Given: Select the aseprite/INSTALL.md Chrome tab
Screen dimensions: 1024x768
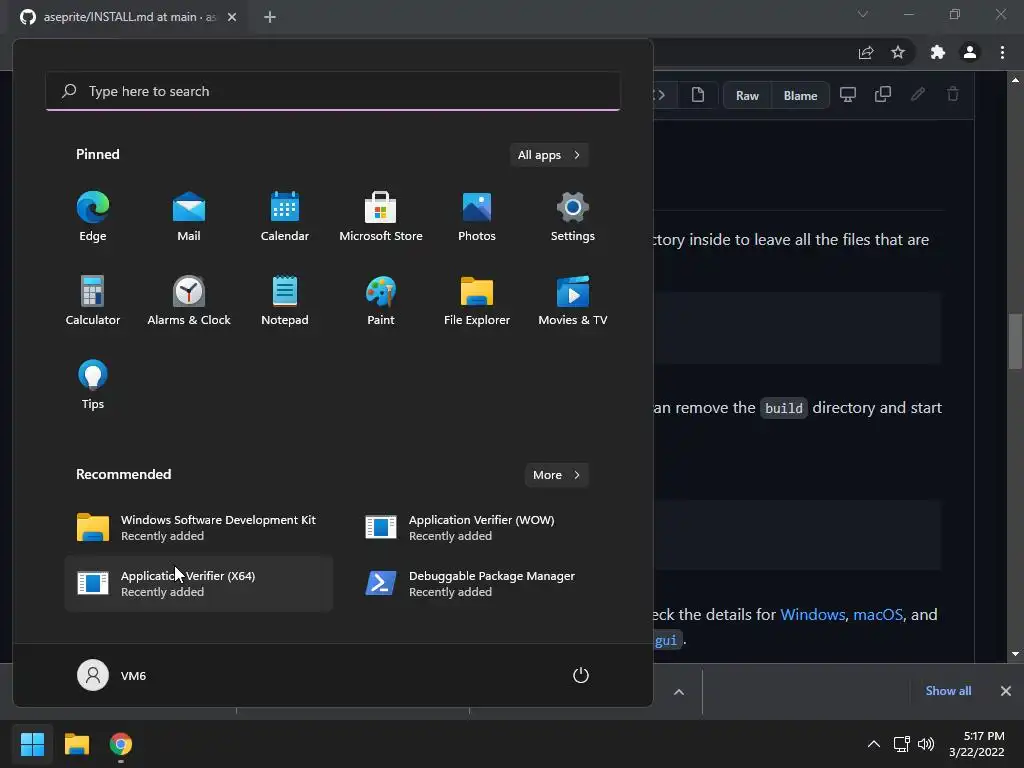Looking at the screenshot, I should tap(129, 17).
